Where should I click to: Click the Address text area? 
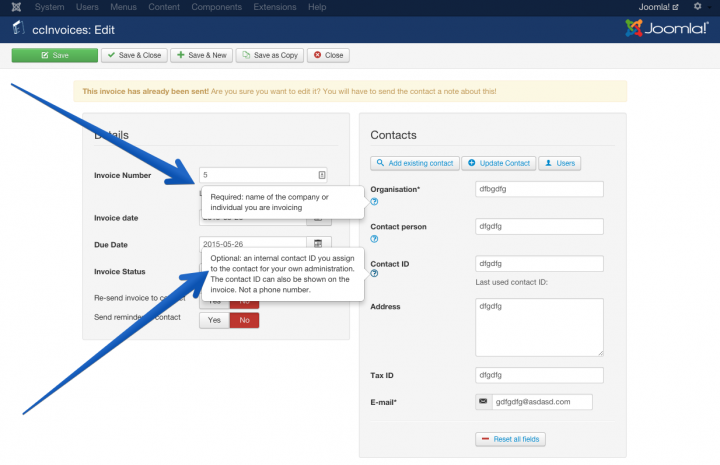(x=539, y=327)
